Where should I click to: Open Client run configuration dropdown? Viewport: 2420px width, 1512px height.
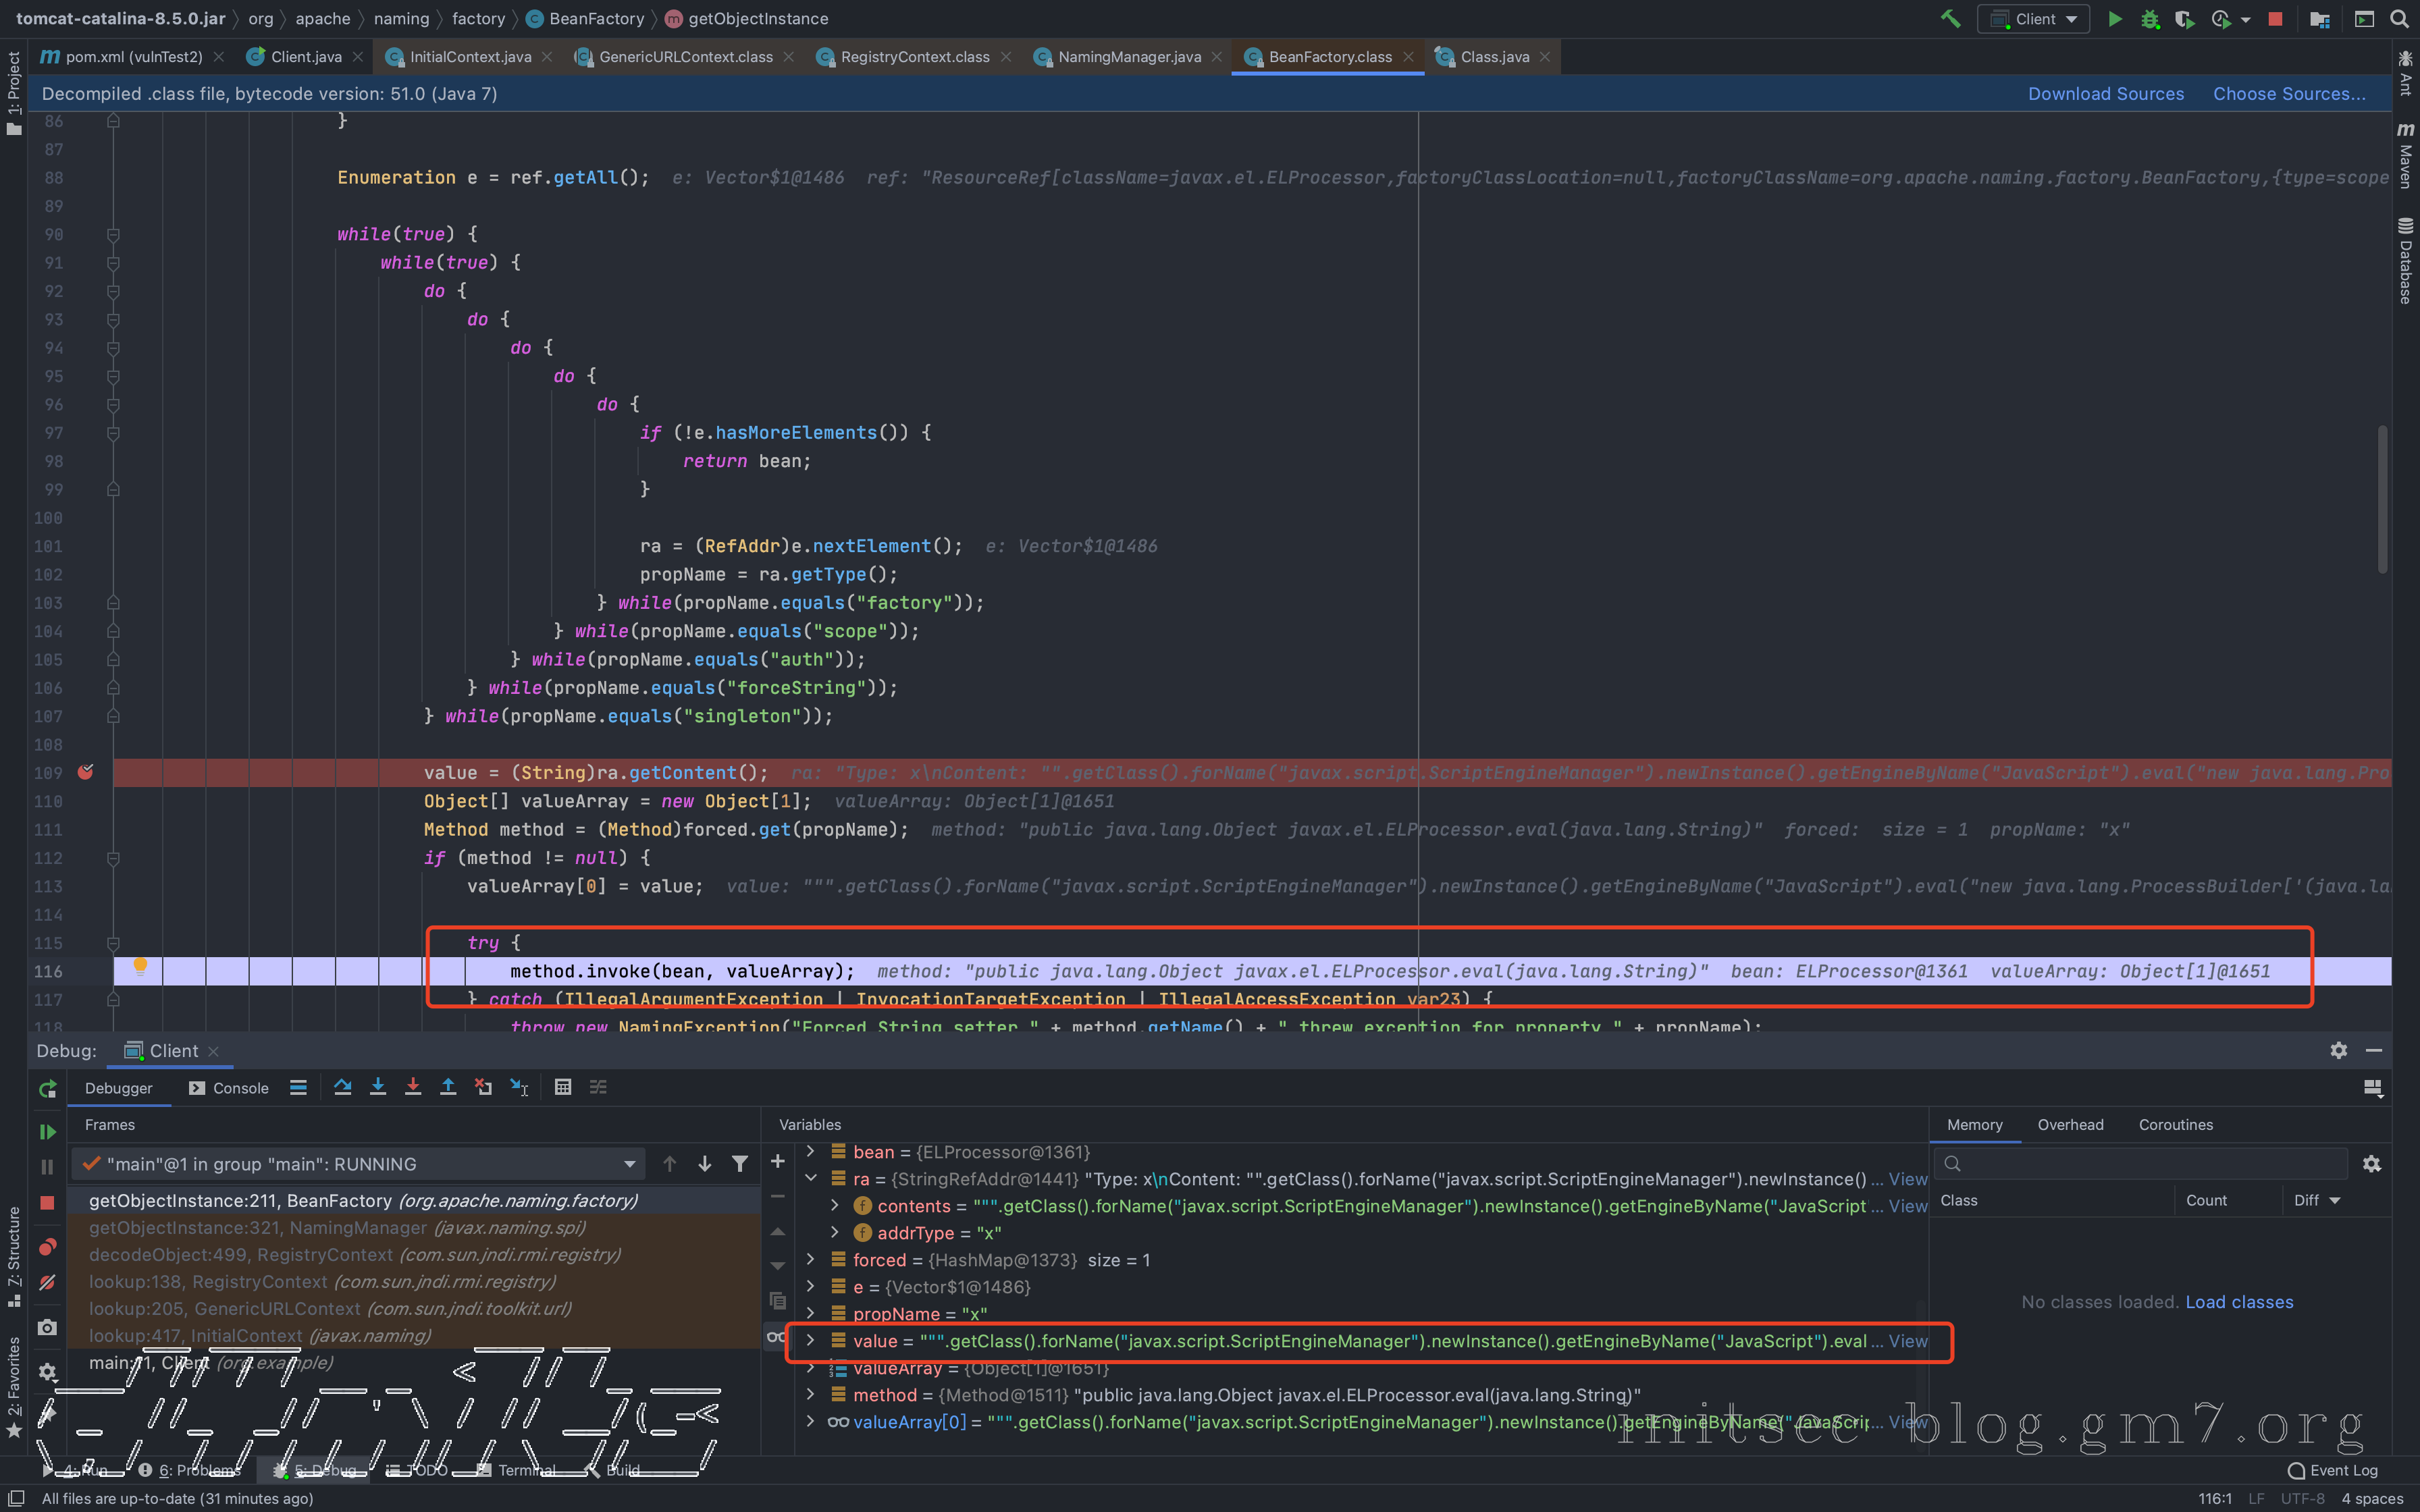point(2035,19)
